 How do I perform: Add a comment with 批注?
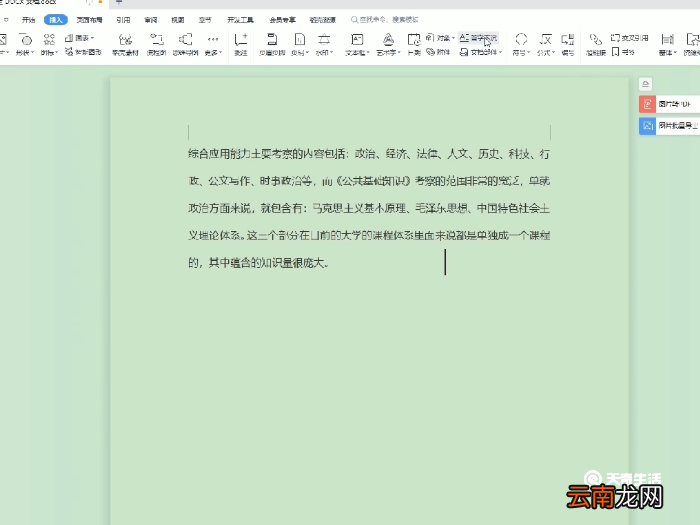241,44
